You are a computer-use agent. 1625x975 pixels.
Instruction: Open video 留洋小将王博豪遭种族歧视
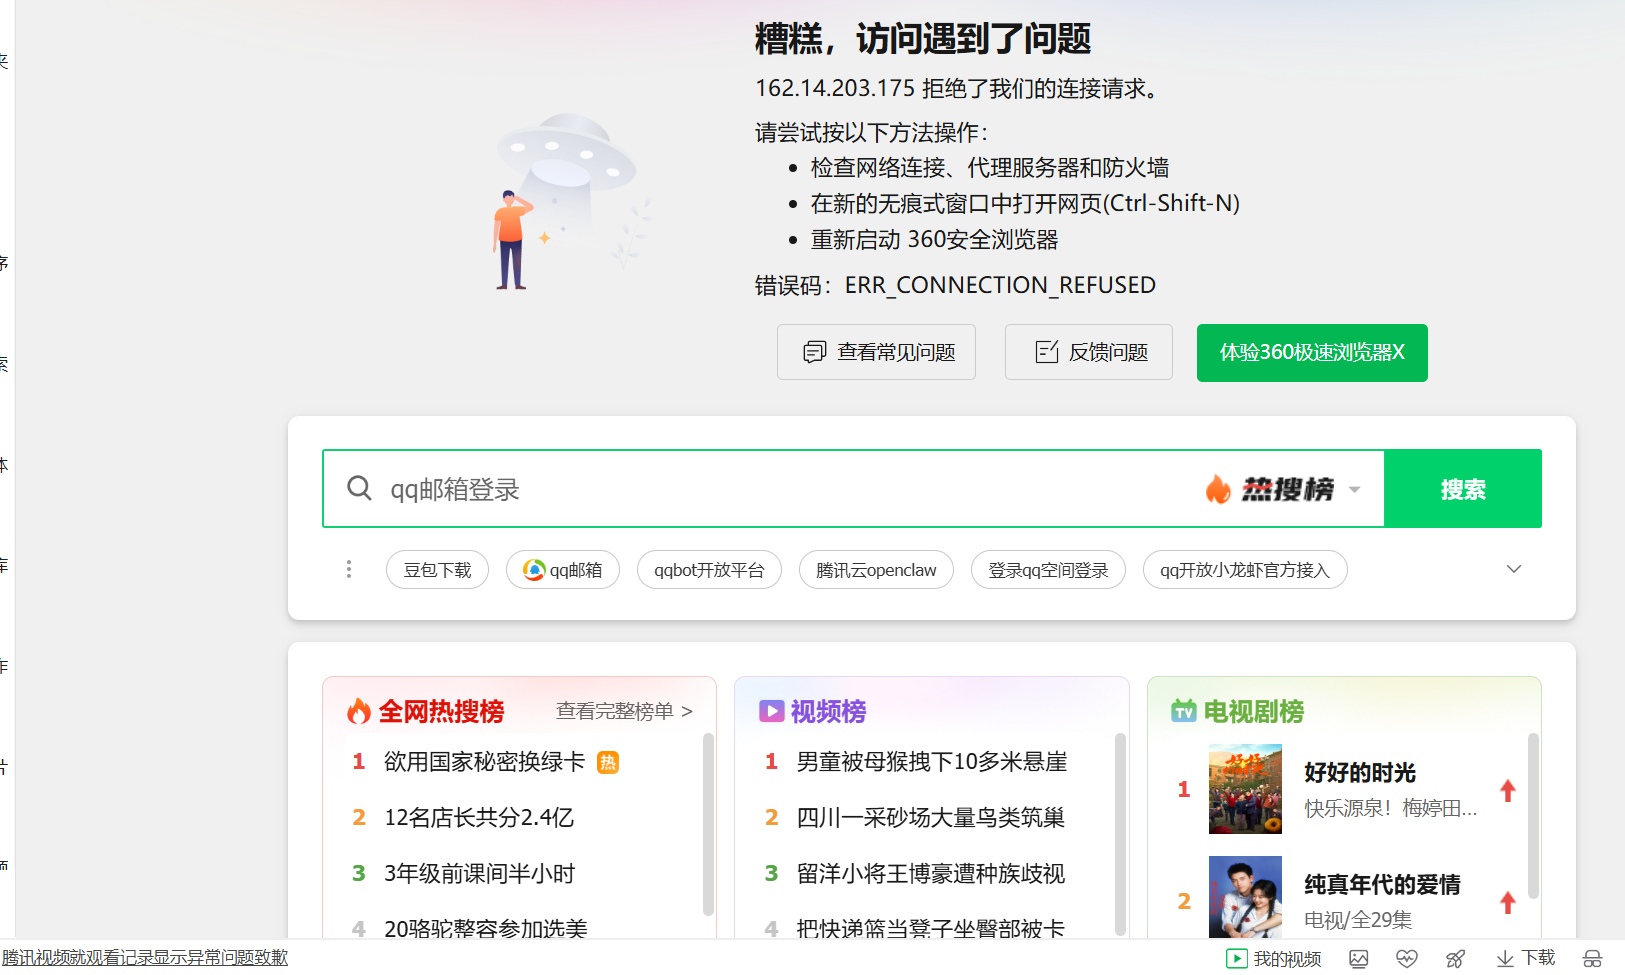coord(930,874)
